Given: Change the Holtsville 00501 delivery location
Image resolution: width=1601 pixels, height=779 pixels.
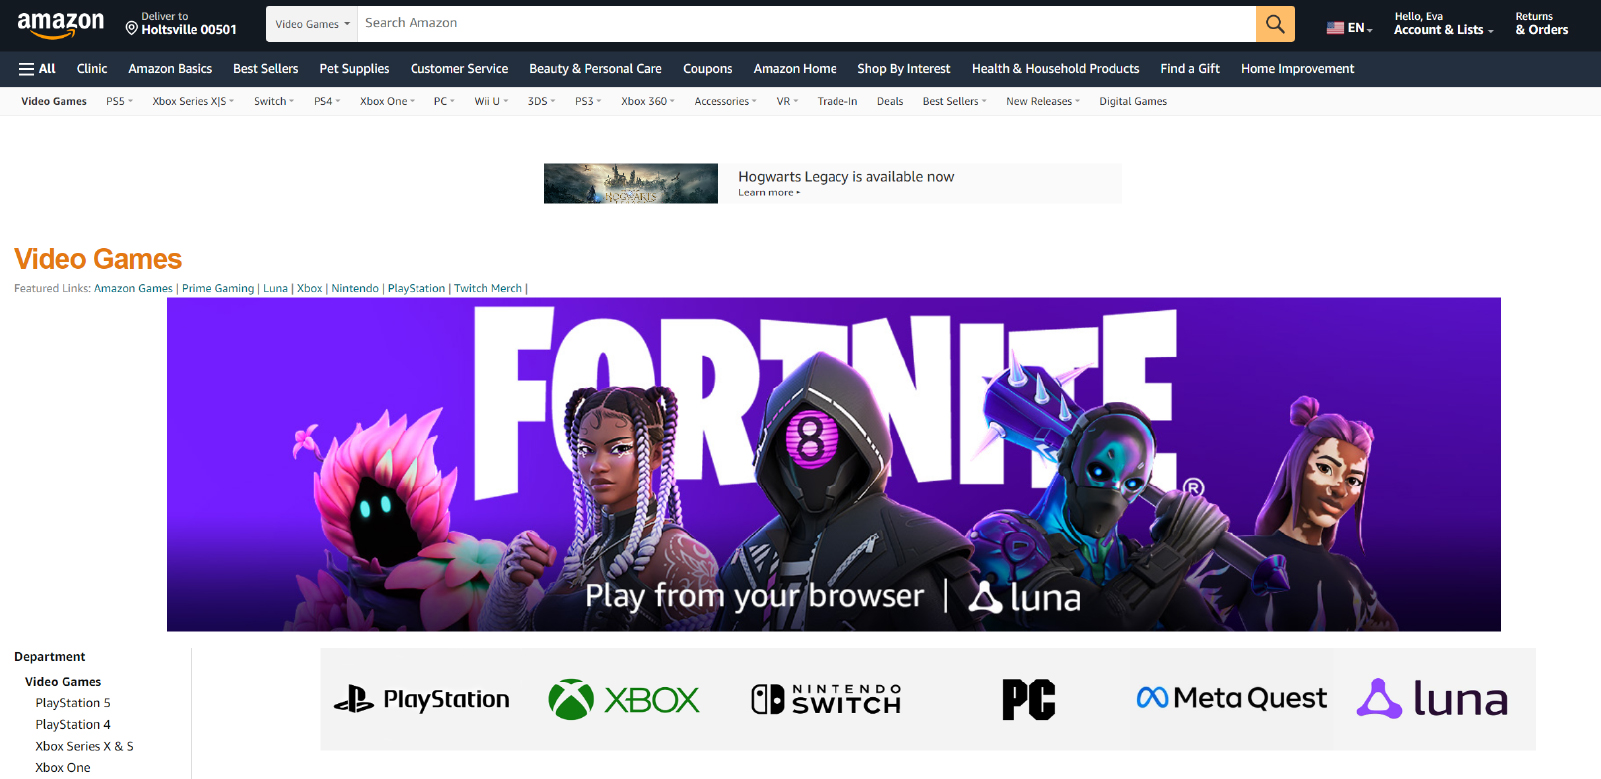Looking at the screenshot, I should click(181, 24).
